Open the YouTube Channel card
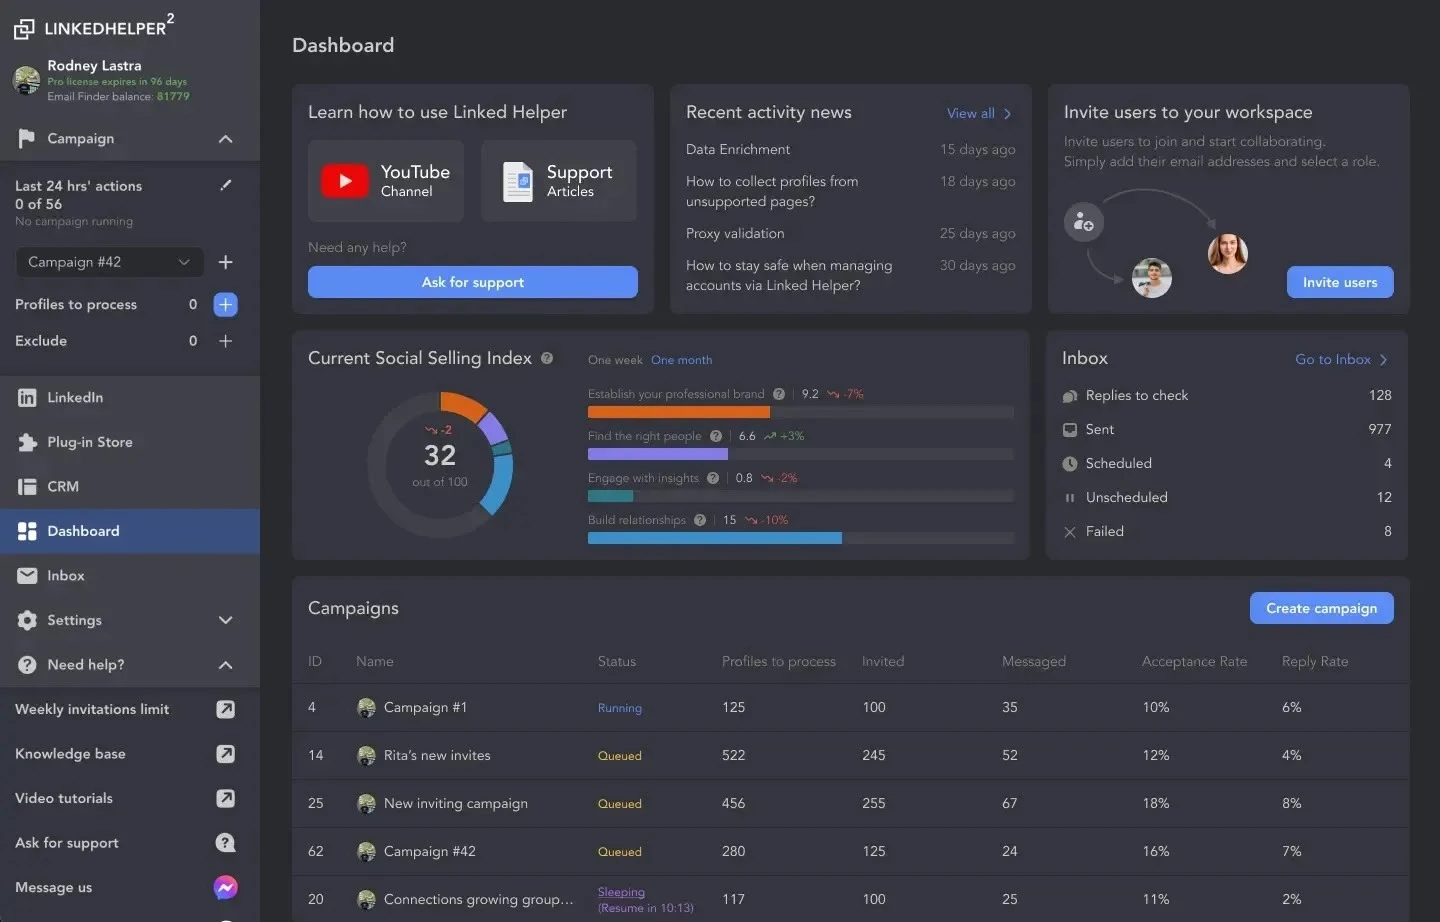1440x922 pixels. click(x=386, y=181)
